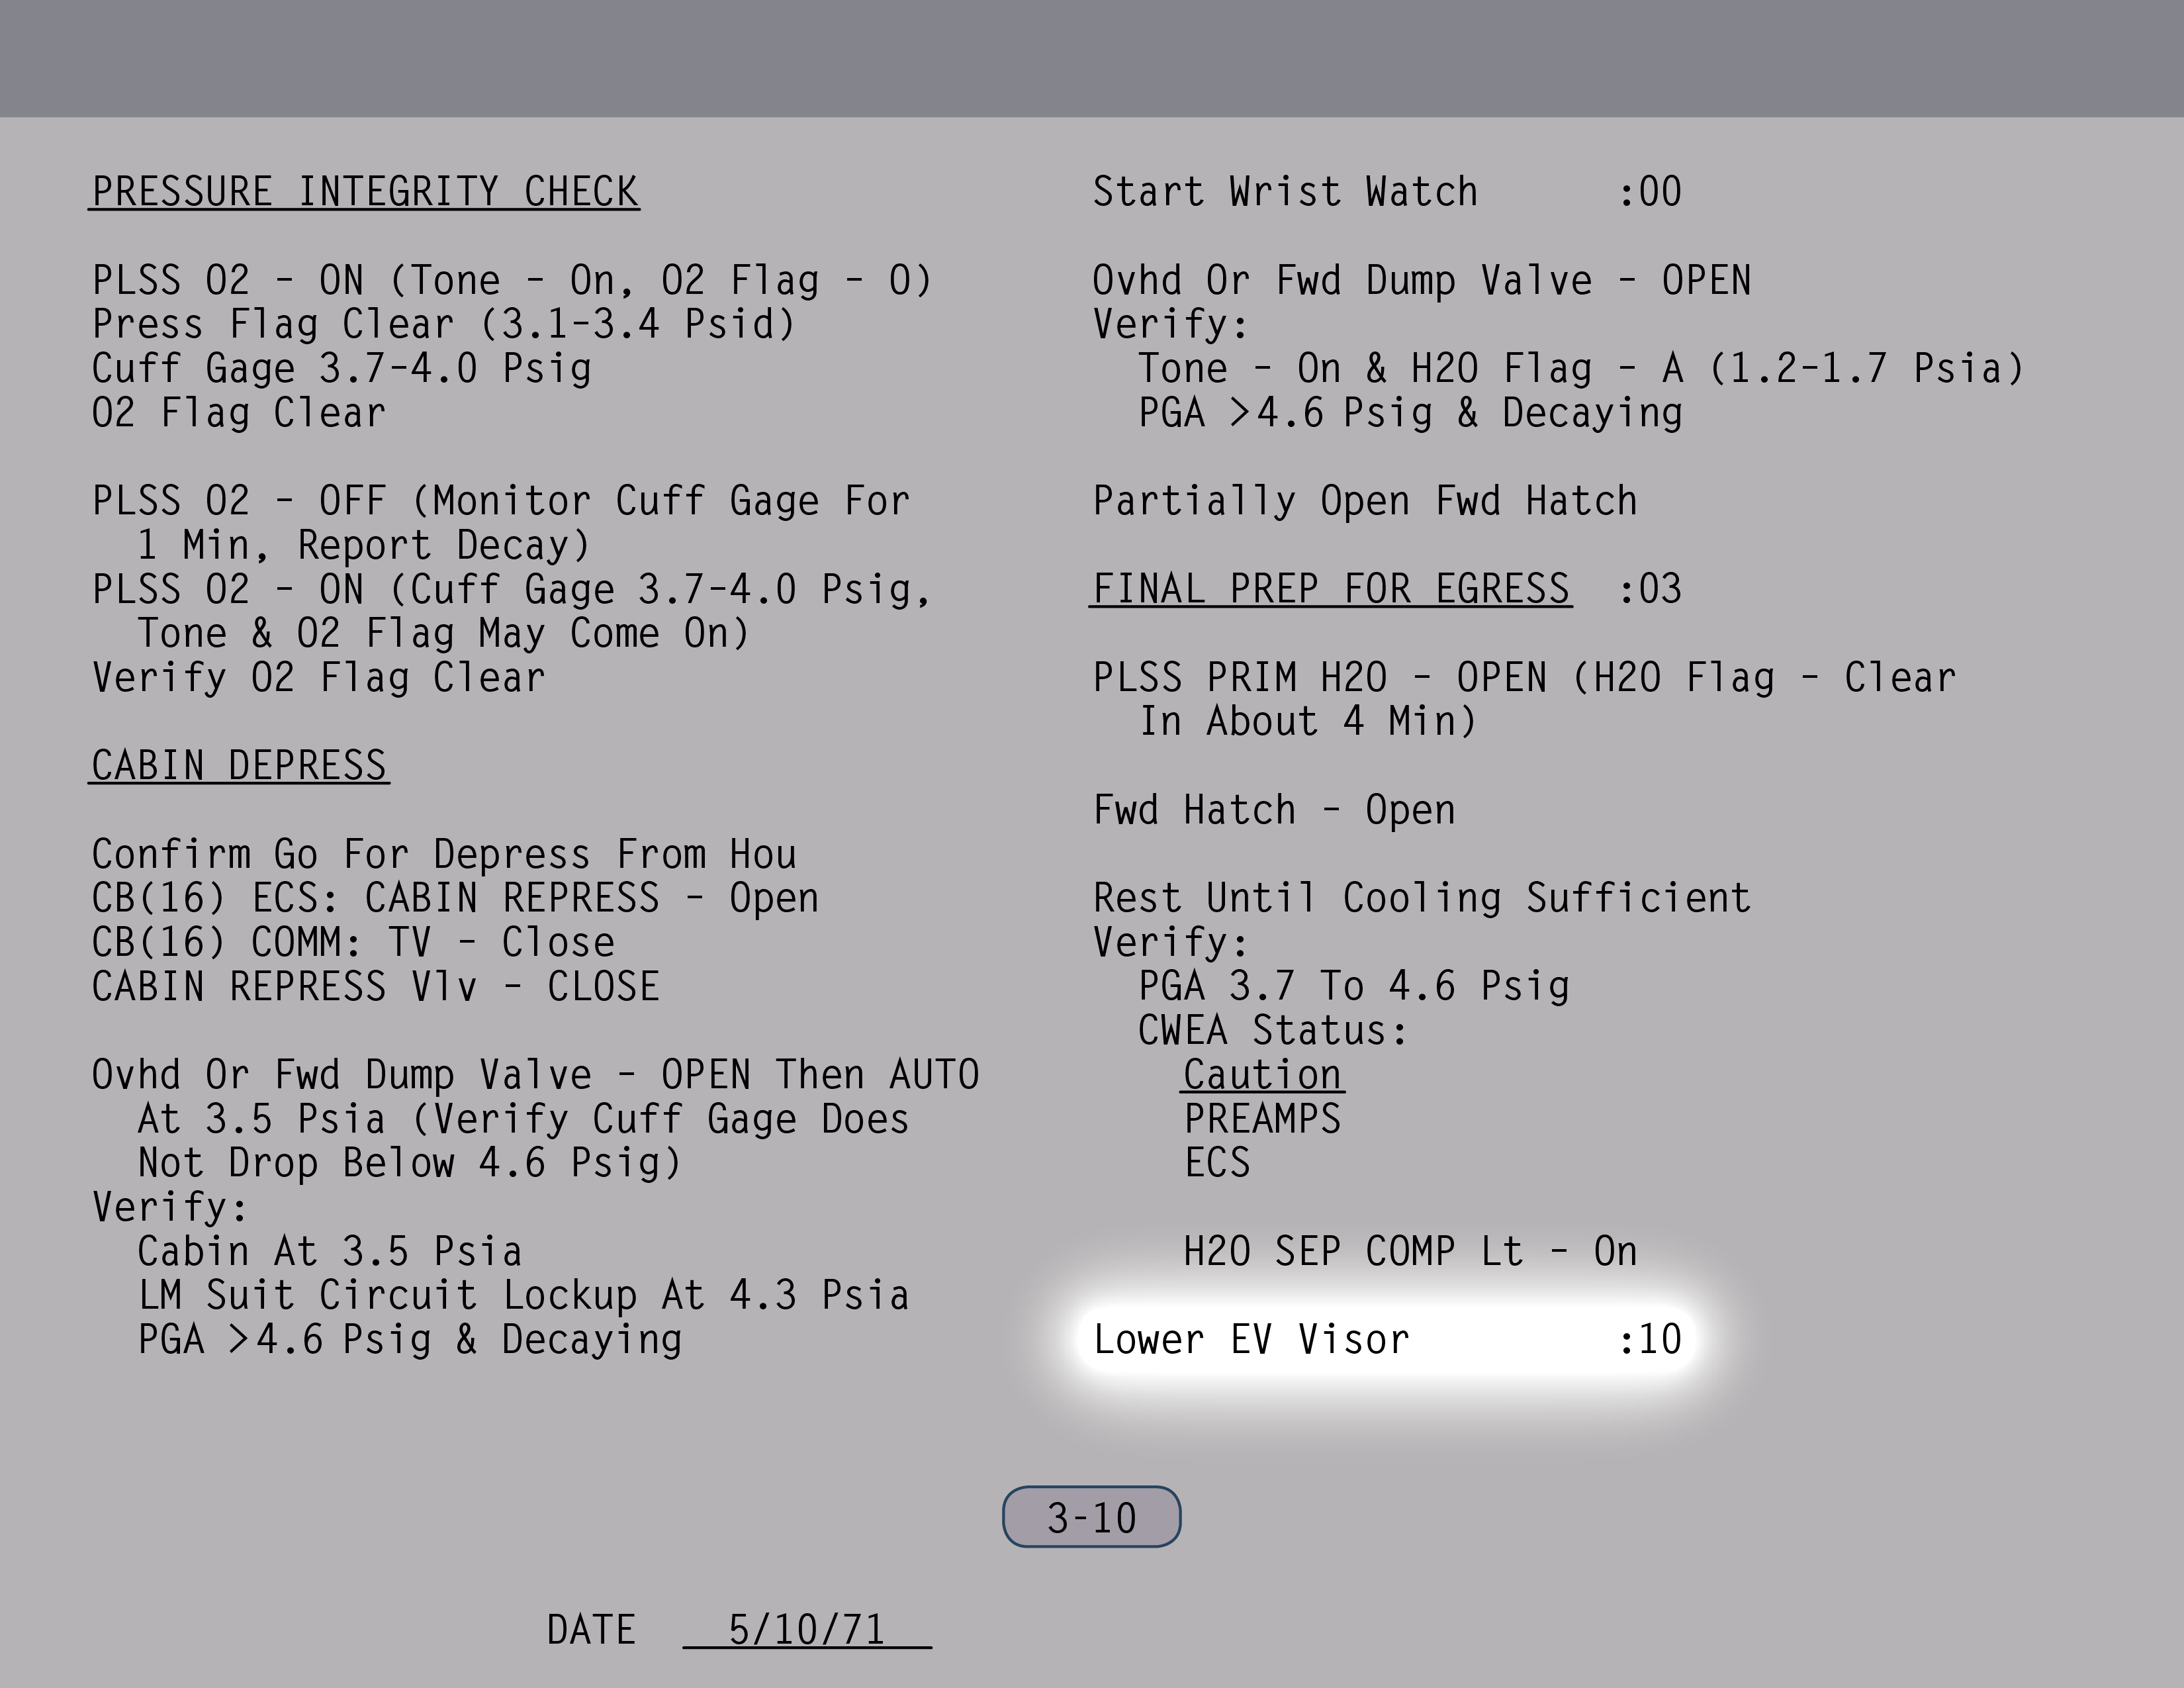
Task: Open the FINAL PREP FOR EGRESS heading
Action: click(1330, 589)
